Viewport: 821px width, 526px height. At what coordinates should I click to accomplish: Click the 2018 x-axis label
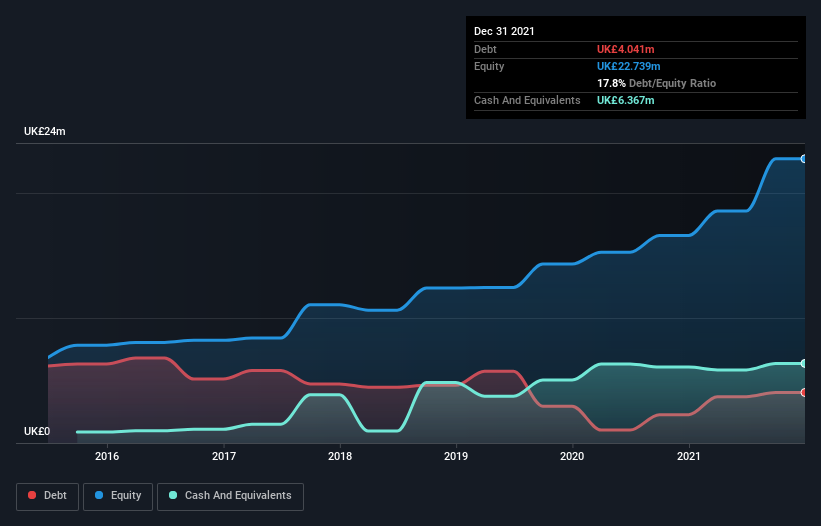click(x=340, y=456)
